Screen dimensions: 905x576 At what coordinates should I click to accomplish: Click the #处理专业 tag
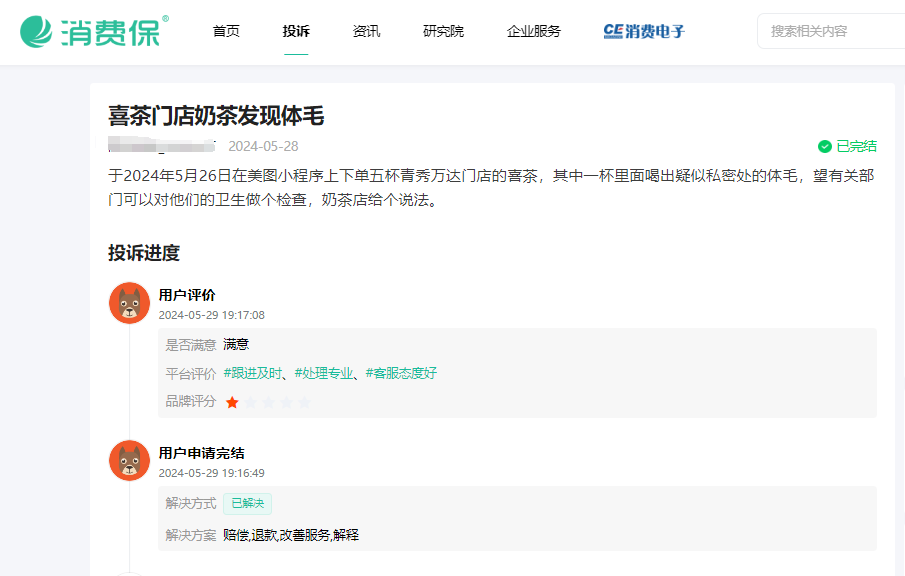click(x=324, y=373)
